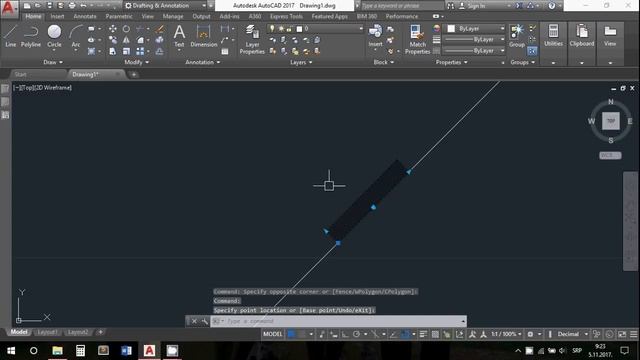Image resolution: width=640 pixels, height=360 pixels.
Task: Switch to the Layout1 tab
Action: [47, 332]
